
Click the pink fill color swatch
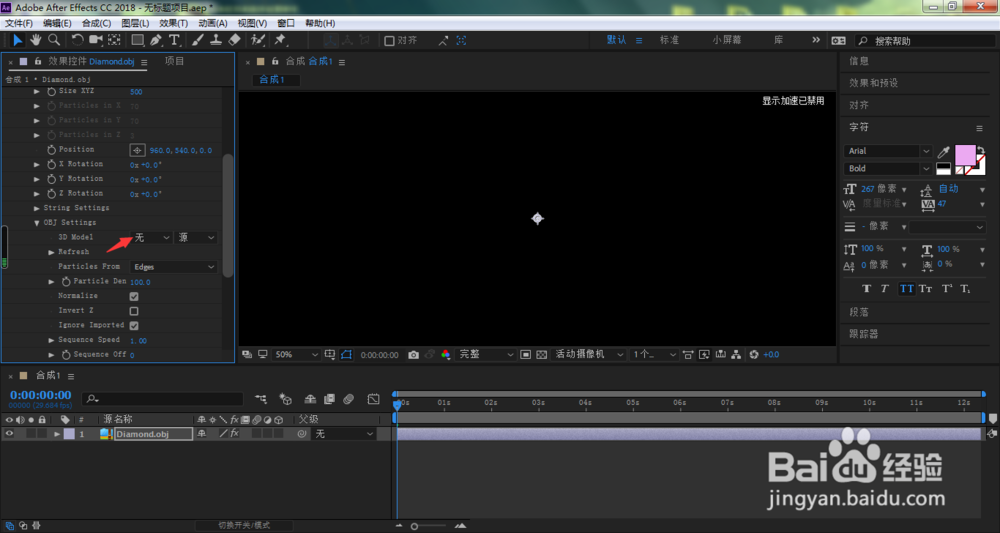965,155
